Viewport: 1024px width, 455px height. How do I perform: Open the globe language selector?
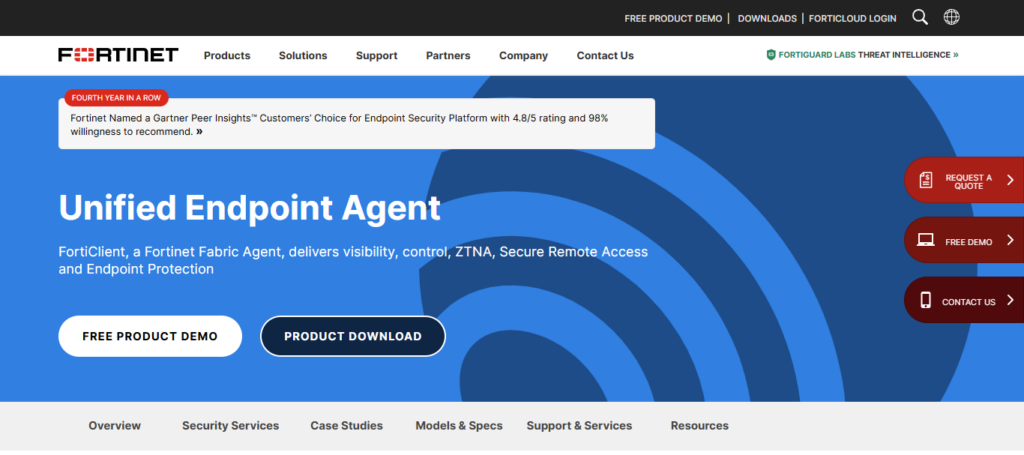click(x=952, y=18)
